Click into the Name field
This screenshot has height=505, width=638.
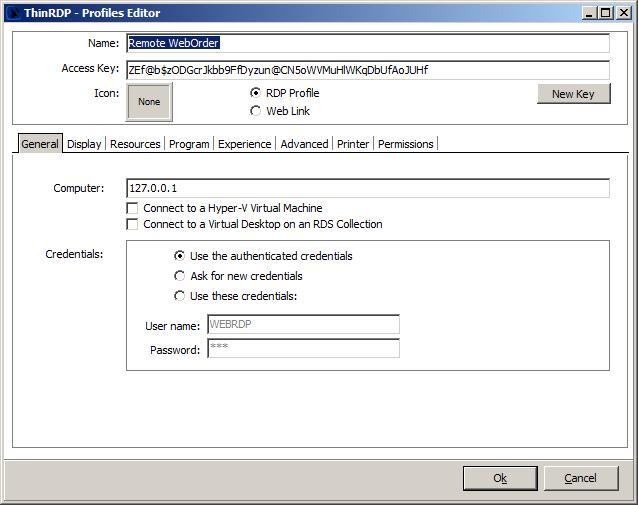tap(368, 43)
